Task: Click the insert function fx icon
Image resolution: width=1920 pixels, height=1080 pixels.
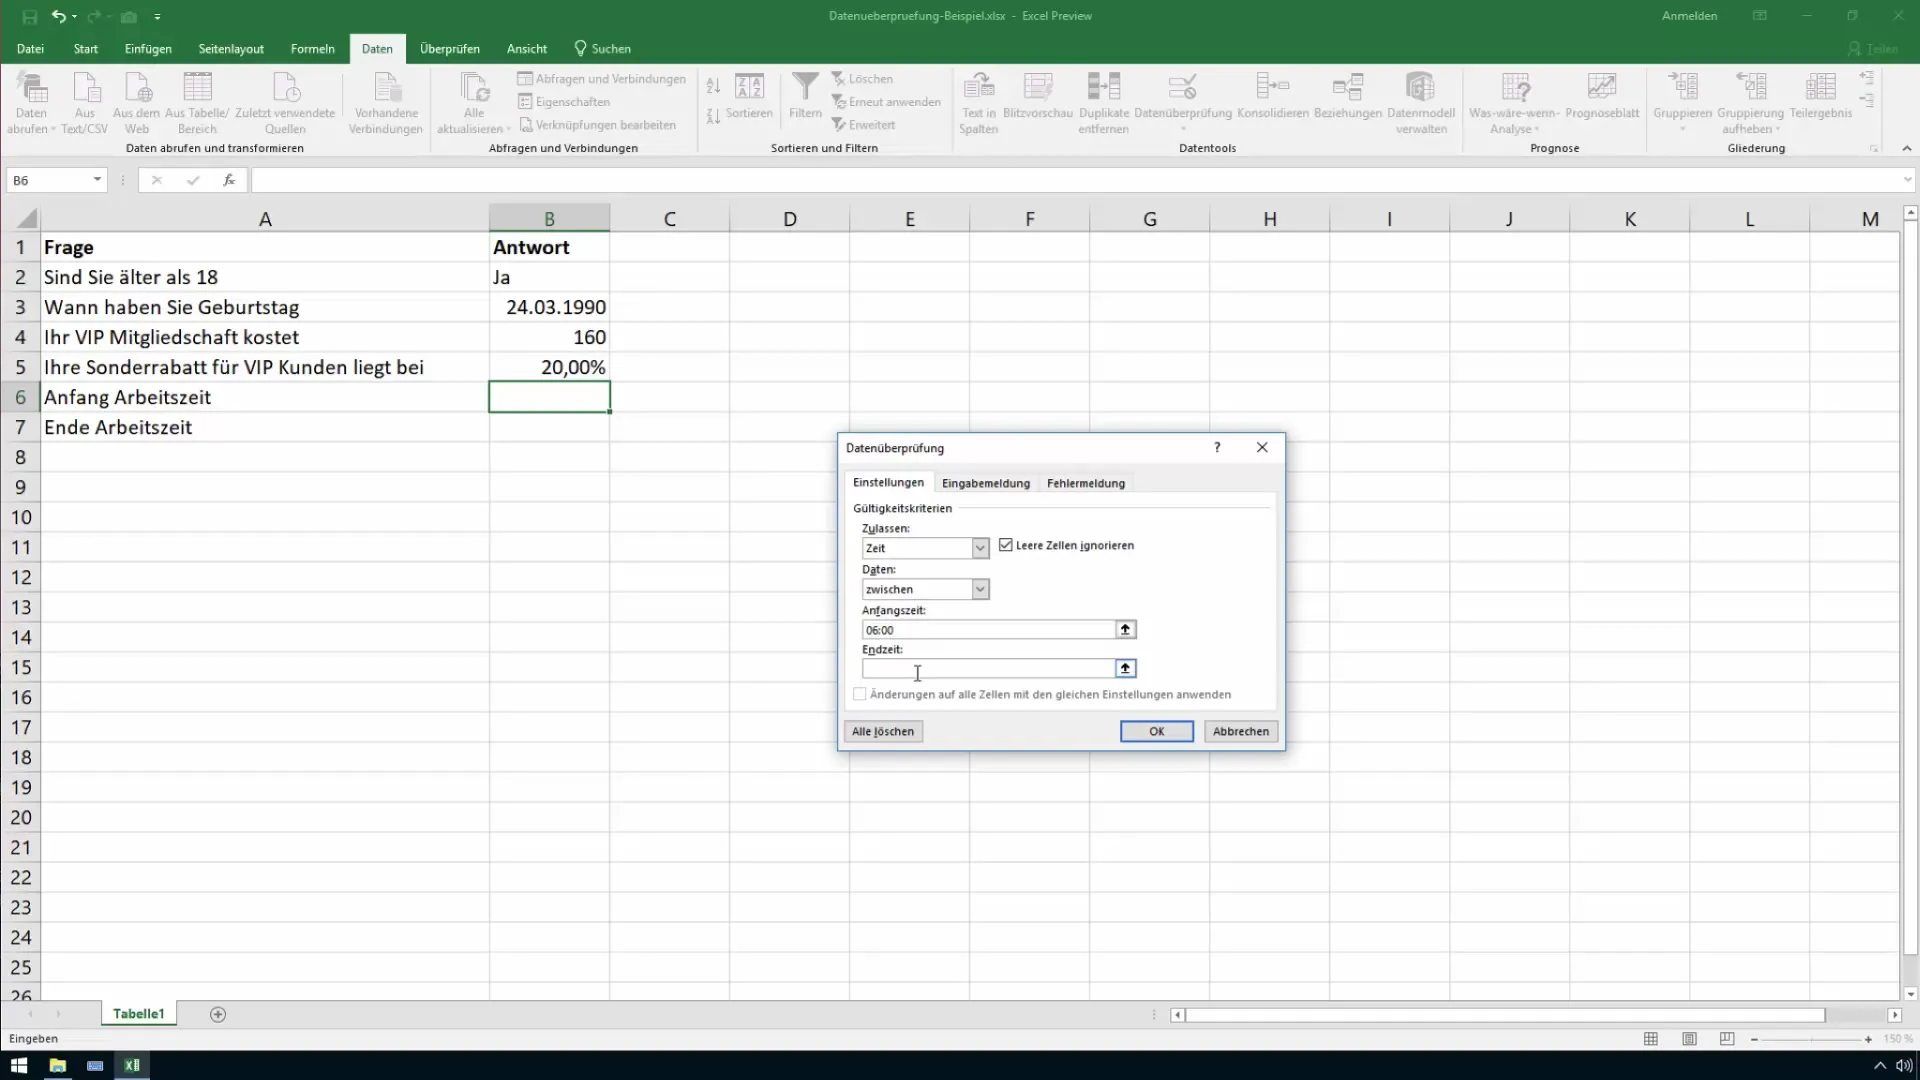Action: (229, 180)
